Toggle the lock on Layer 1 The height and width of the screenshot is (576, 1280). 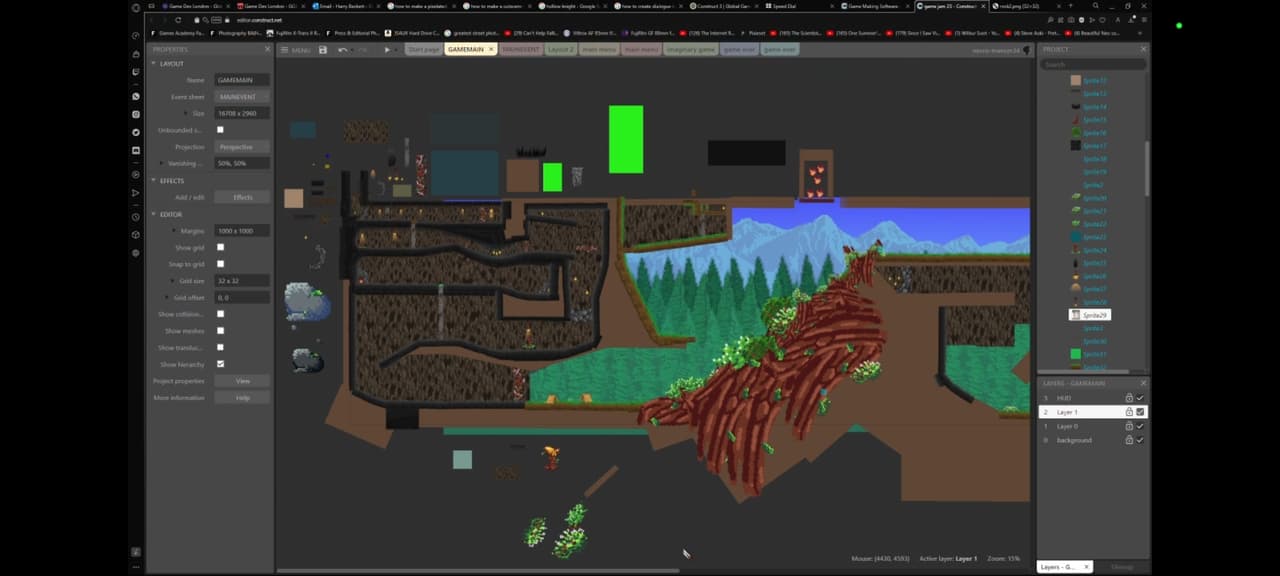[1129, 412]
